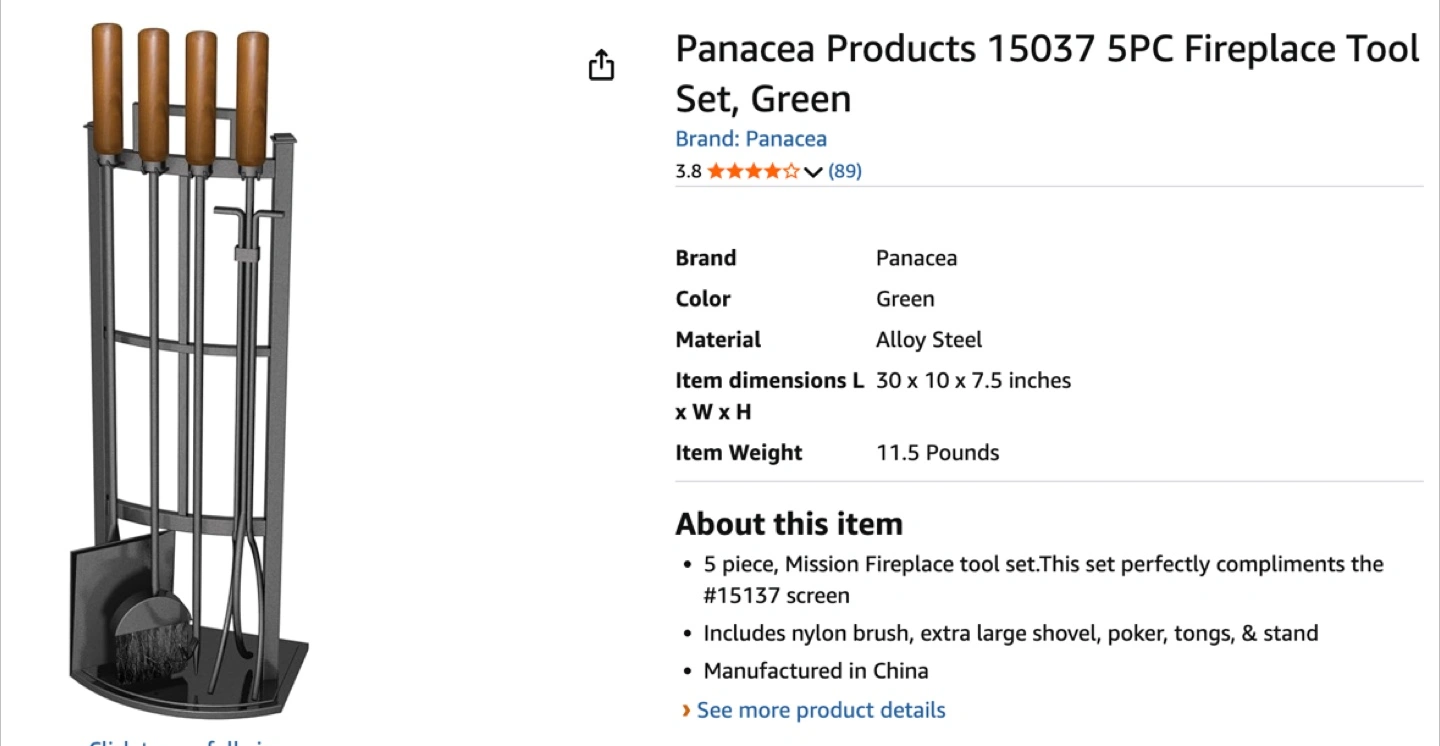Screen dimensions: 1440x746
Task: Click the orange star rating icons
Action: 753,171
